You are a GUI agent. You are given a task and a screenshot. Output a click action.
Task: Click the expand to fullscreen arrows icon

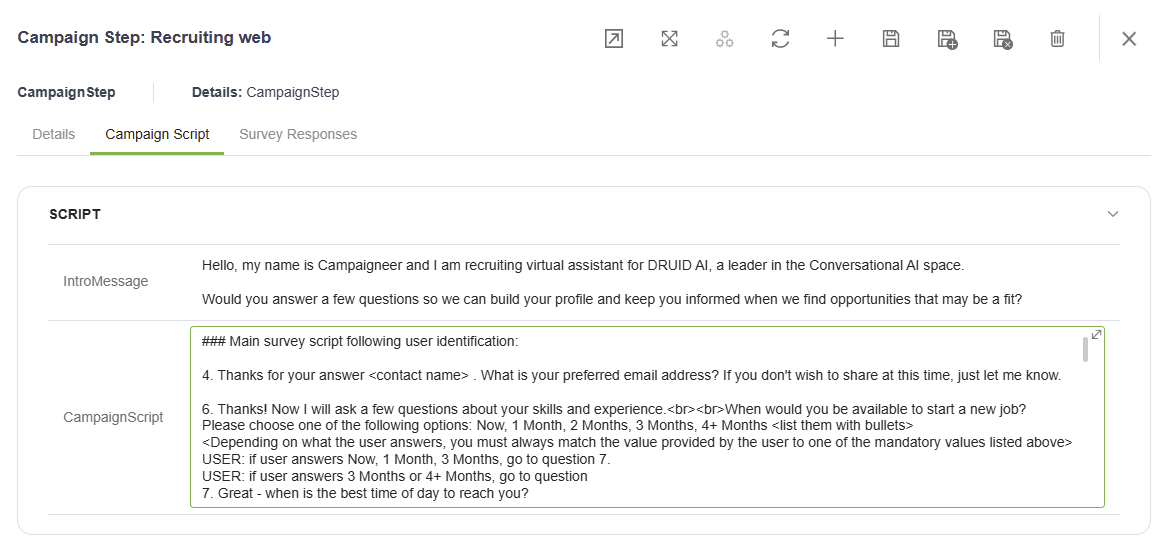(669, 39)
